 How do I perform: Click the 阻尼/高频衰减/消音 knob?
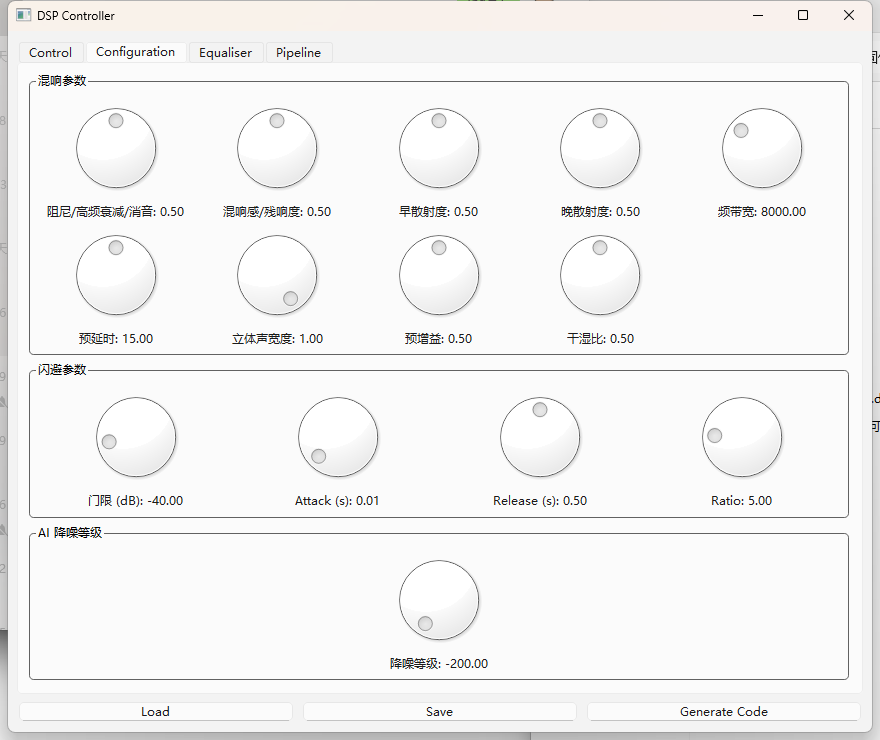tap(116, 148)
